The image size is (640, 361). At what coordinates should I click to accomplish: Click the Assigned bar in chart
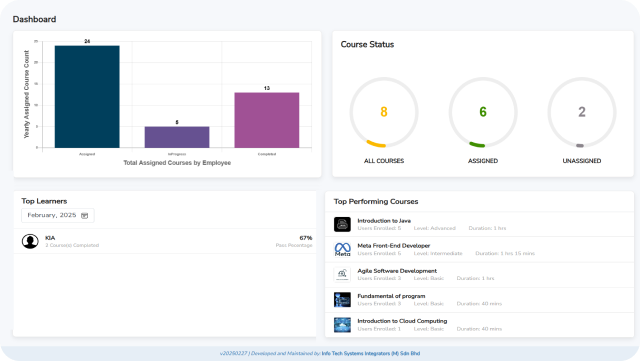pyautogui.click(x=87, y=96)
